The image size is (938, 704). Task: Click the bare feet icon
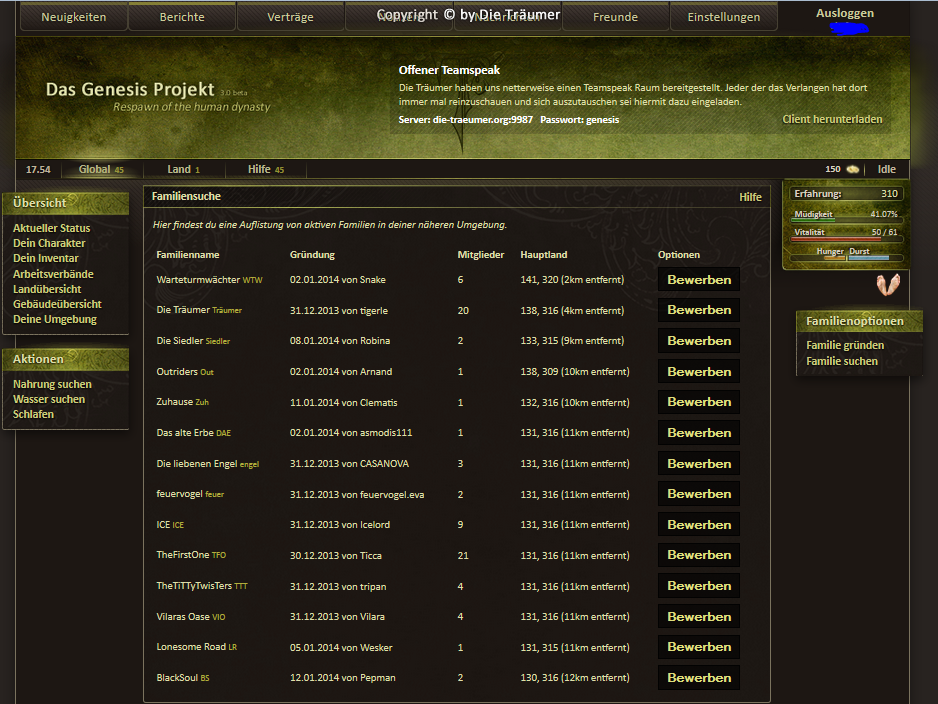pyautogui.click(x=887, y=285)
